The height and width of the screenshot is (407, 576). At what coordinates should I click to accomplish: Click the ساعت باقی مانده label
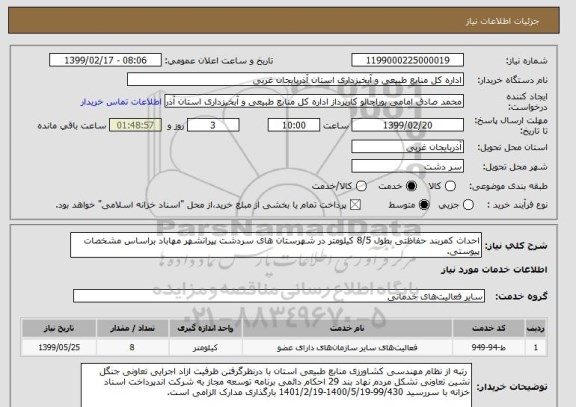(x=72, y=126)
